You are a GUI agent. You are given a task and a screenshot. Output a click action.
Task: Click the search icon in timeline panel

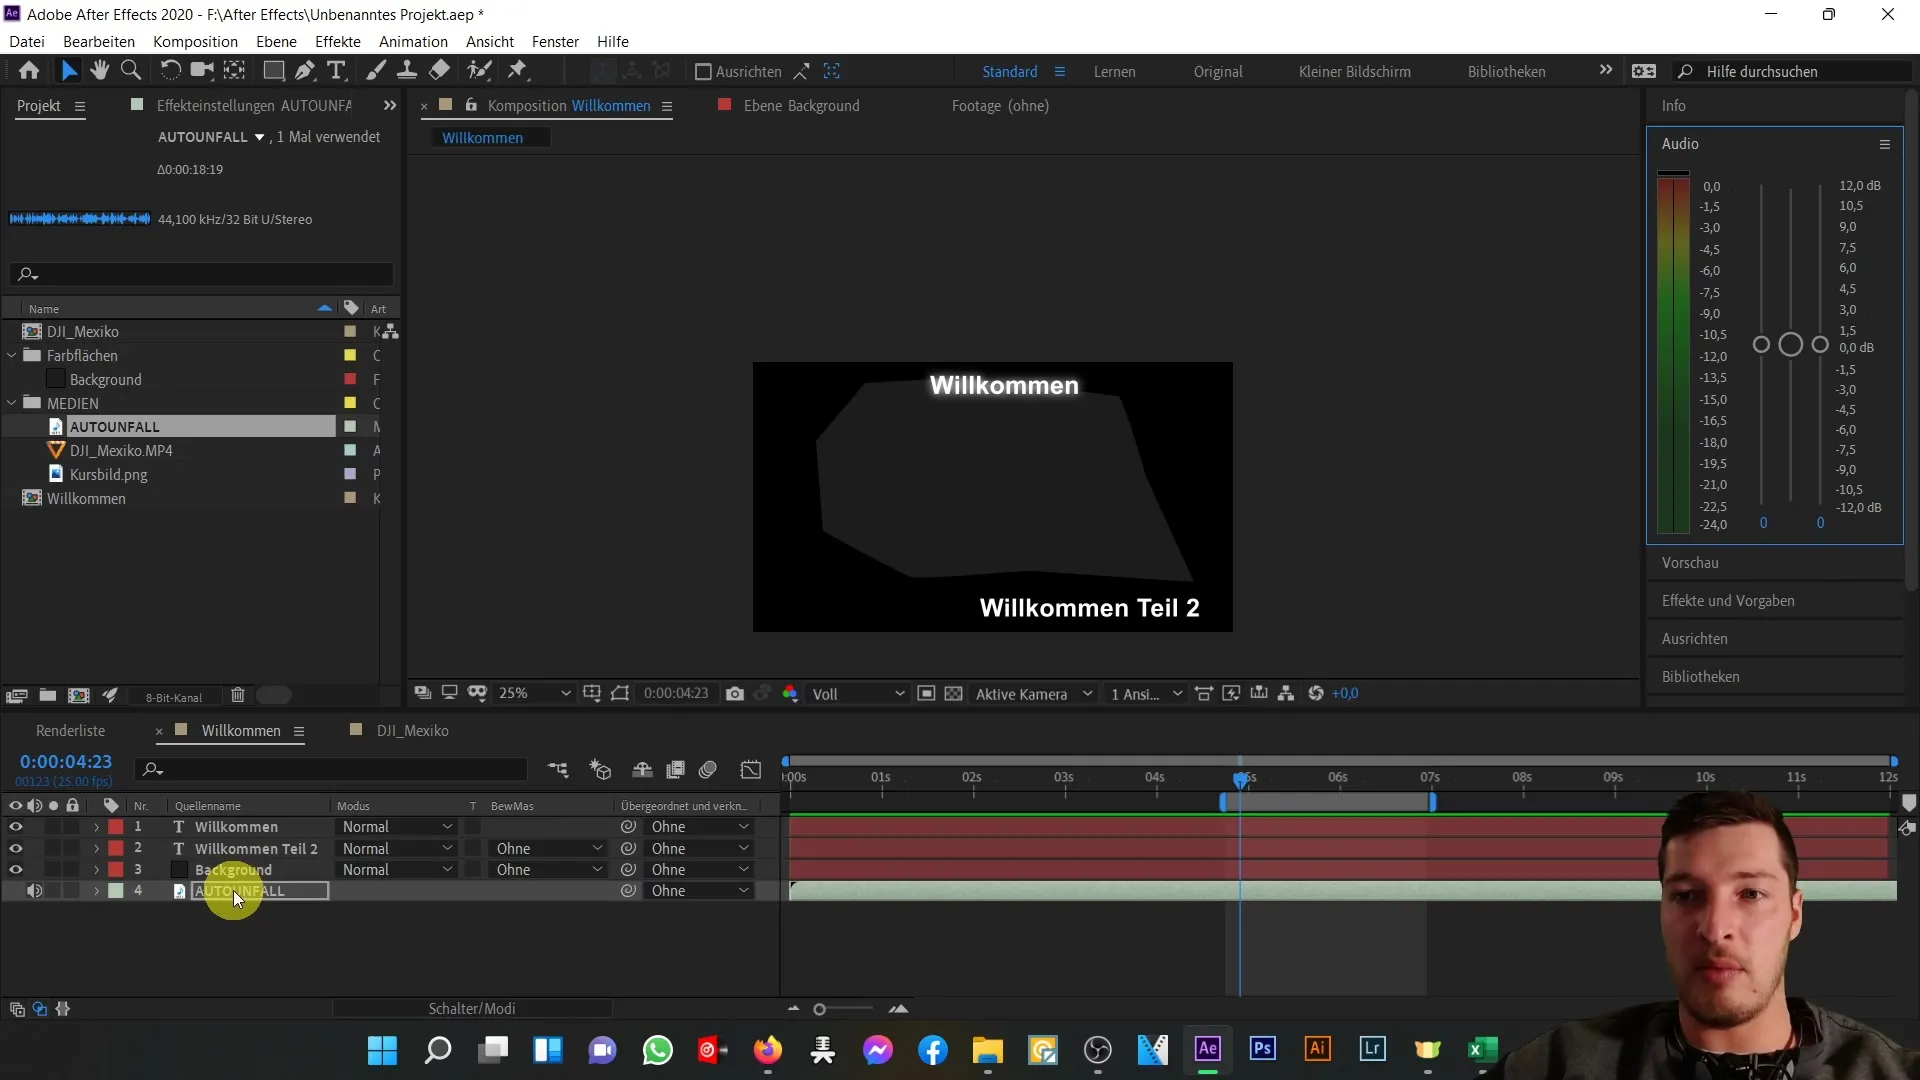[x=152, y=769]
